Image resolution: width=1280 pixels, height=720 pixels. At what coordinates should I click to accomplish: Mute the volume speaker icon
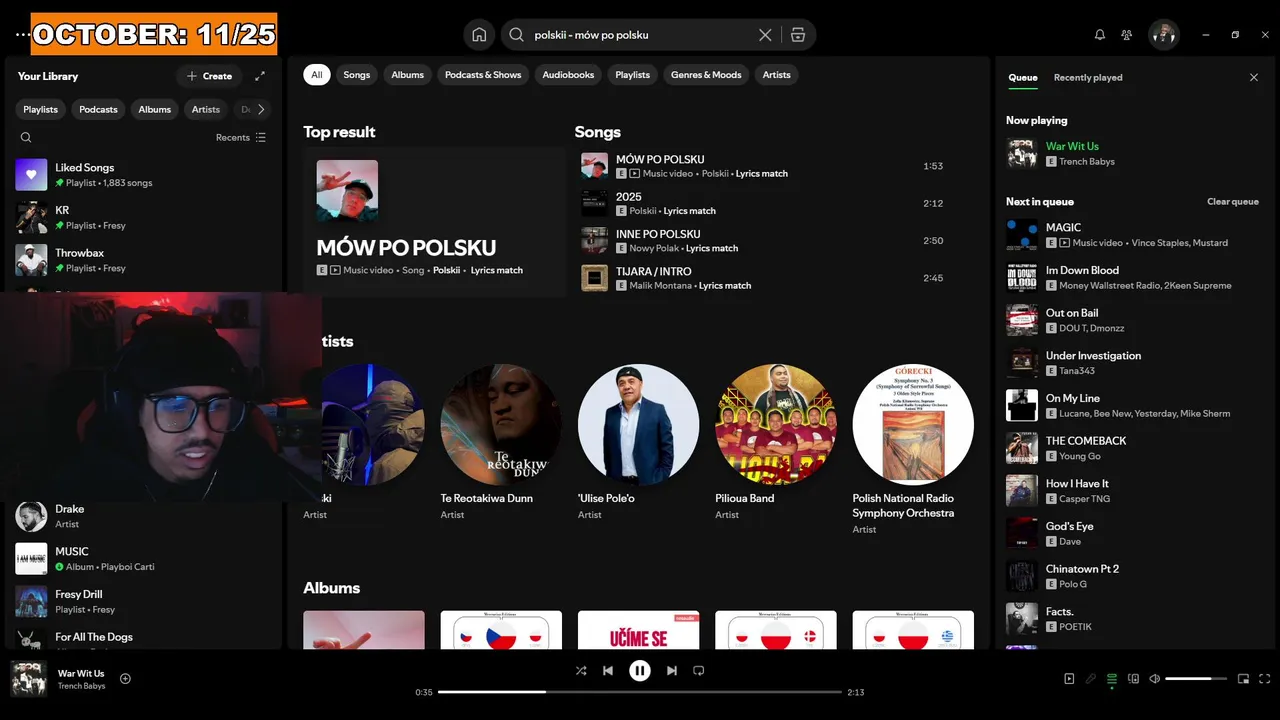coord(1155,679)
